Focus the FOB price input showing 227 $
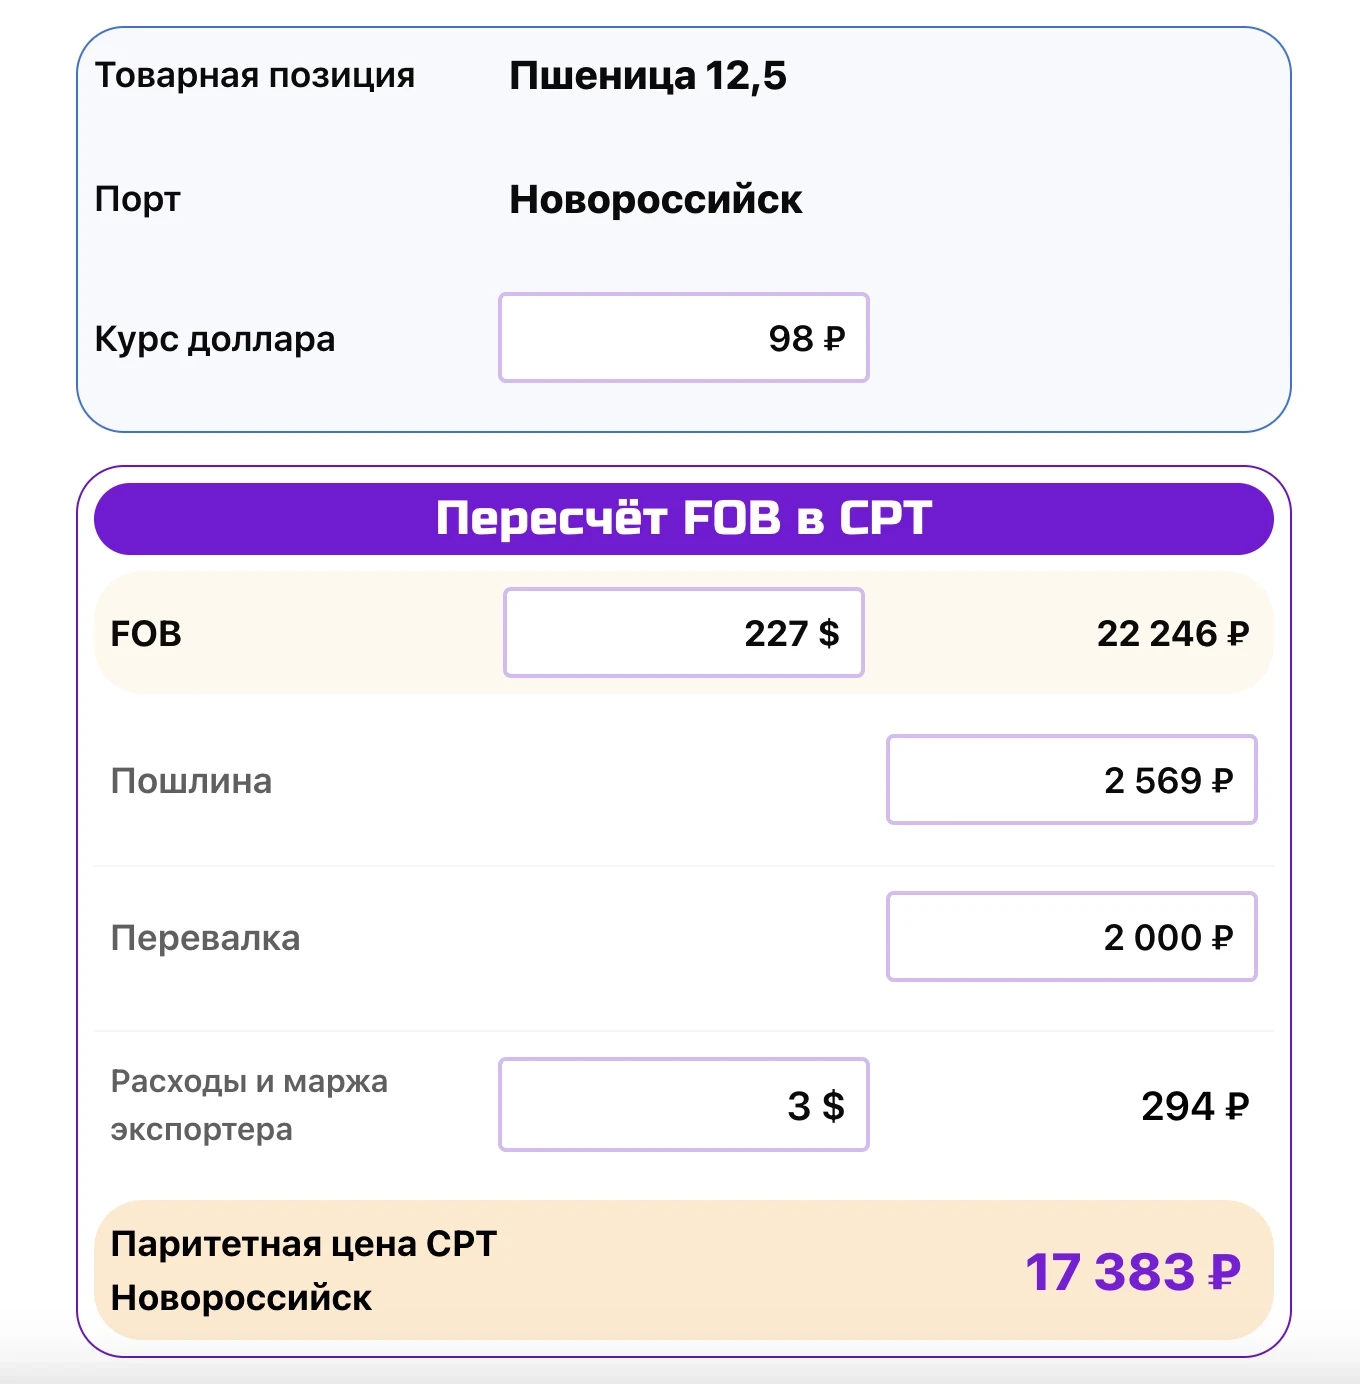The image size is (1360, 1384). coord(683,632)
